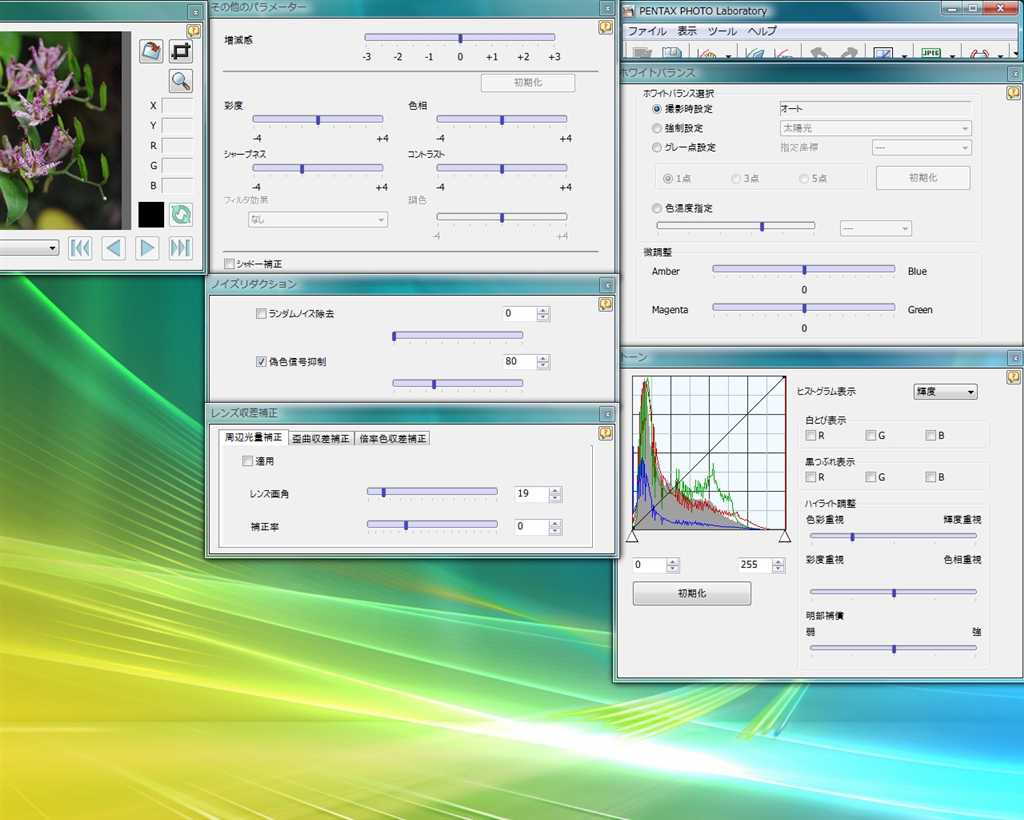Select the crop tool in the preview panel
The image size is (1024, 820).
pos(181,51)
